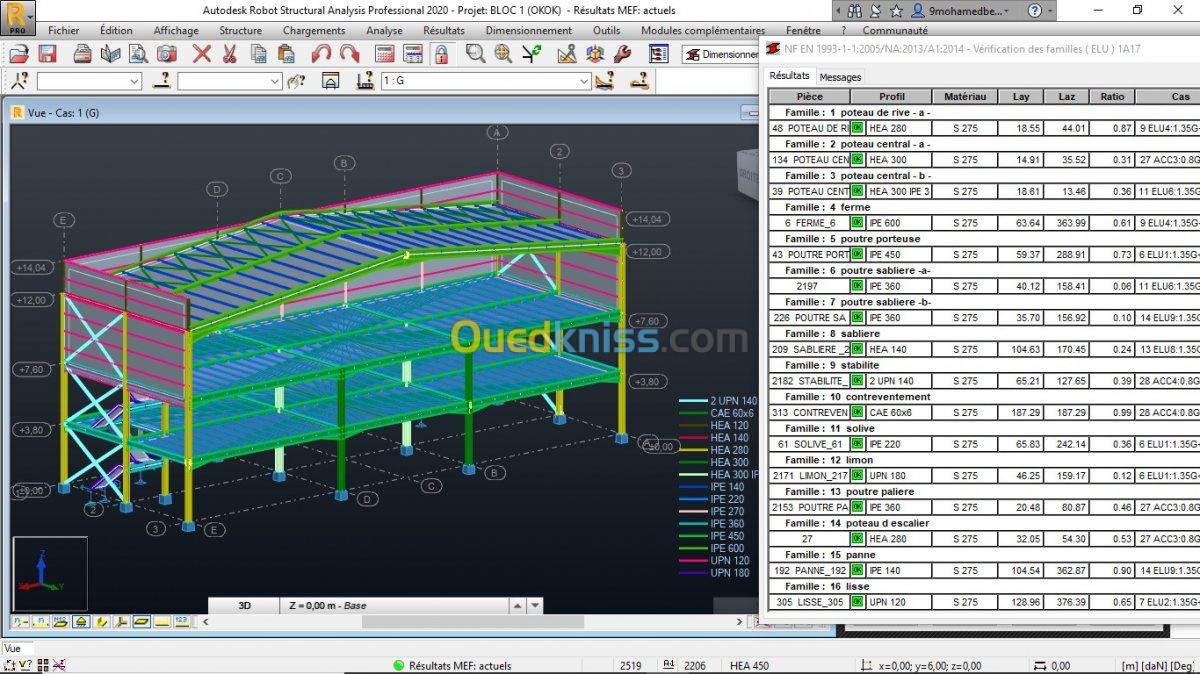Toggle the padlock results lock icon

point(439,54)
